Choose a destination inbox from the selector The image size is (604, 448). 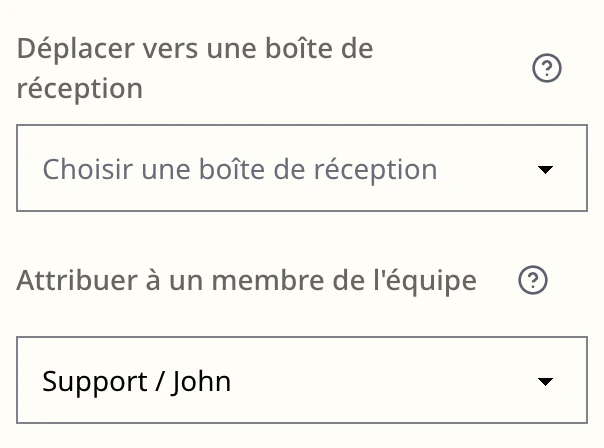(302, 168)
